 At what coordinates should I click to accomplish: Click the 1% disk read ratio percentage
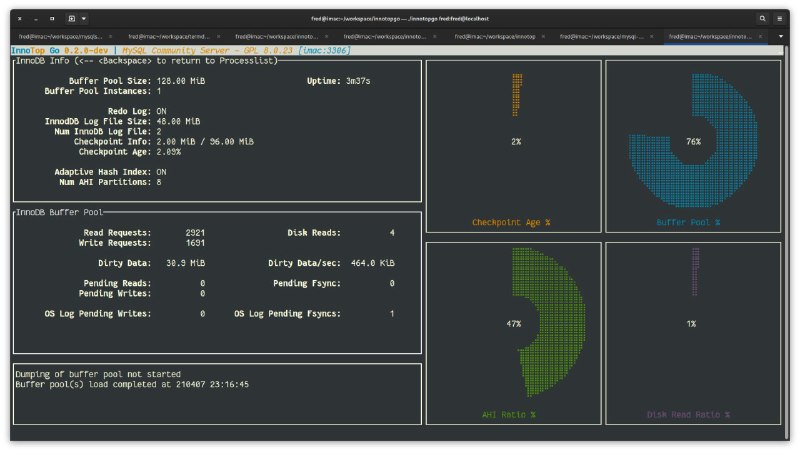pos(691,323)
